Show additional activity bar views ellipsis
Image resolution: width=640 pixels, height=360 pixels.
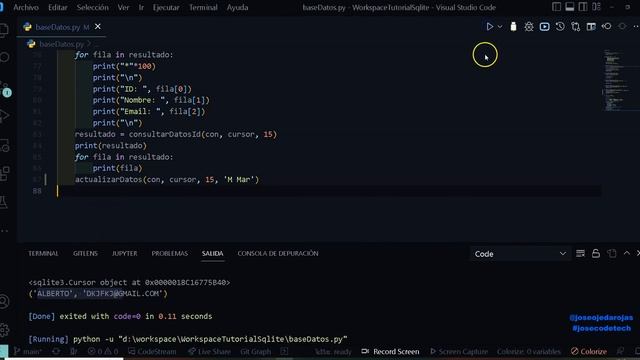(x=4, y=231)
